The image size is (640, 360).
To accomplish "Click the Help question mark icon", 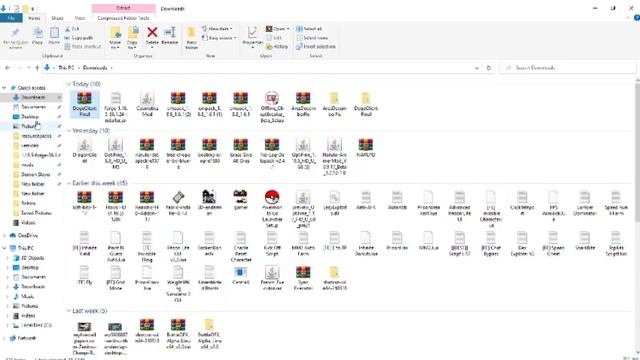I will 636,18.
